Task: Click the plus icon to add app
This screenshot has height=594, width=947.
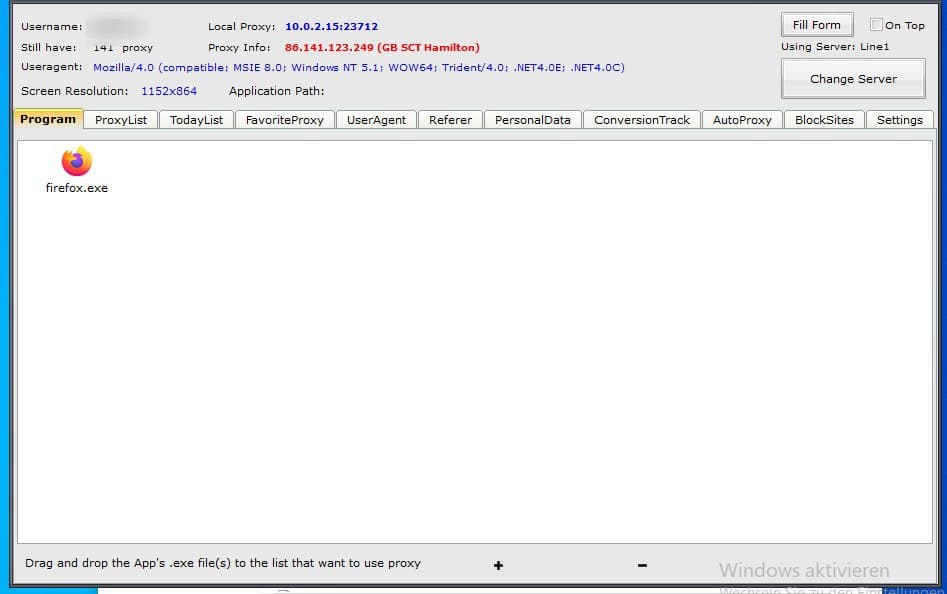Action: (498, 565)
